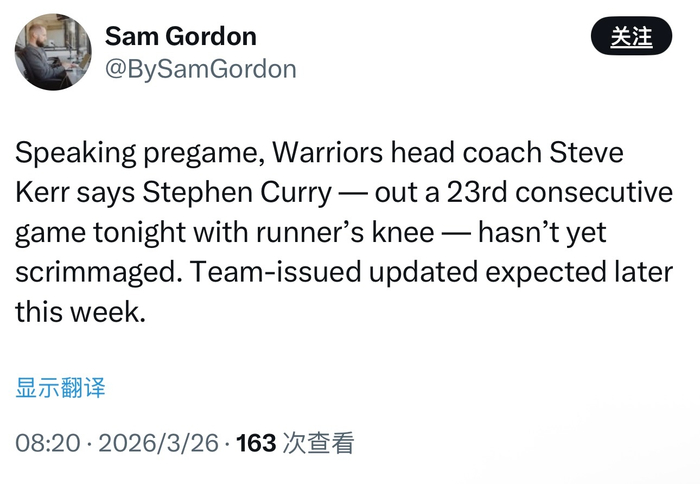Viewport: 700px width, 484px height.
Task: Open Sam Gordon's profile picture
Action: pos(52,52)
